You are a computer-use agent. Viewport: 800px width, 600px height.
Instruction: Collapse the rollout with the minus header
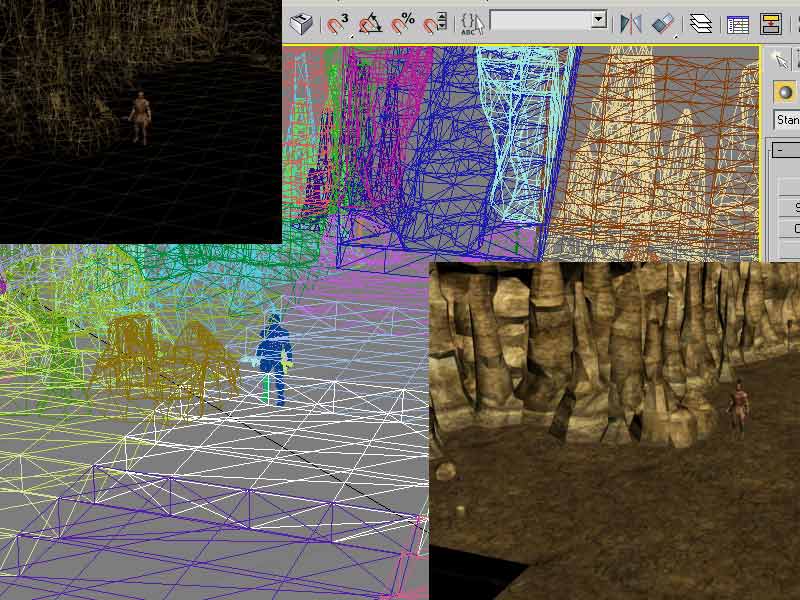pyautogui.click(x=783, y=150)
